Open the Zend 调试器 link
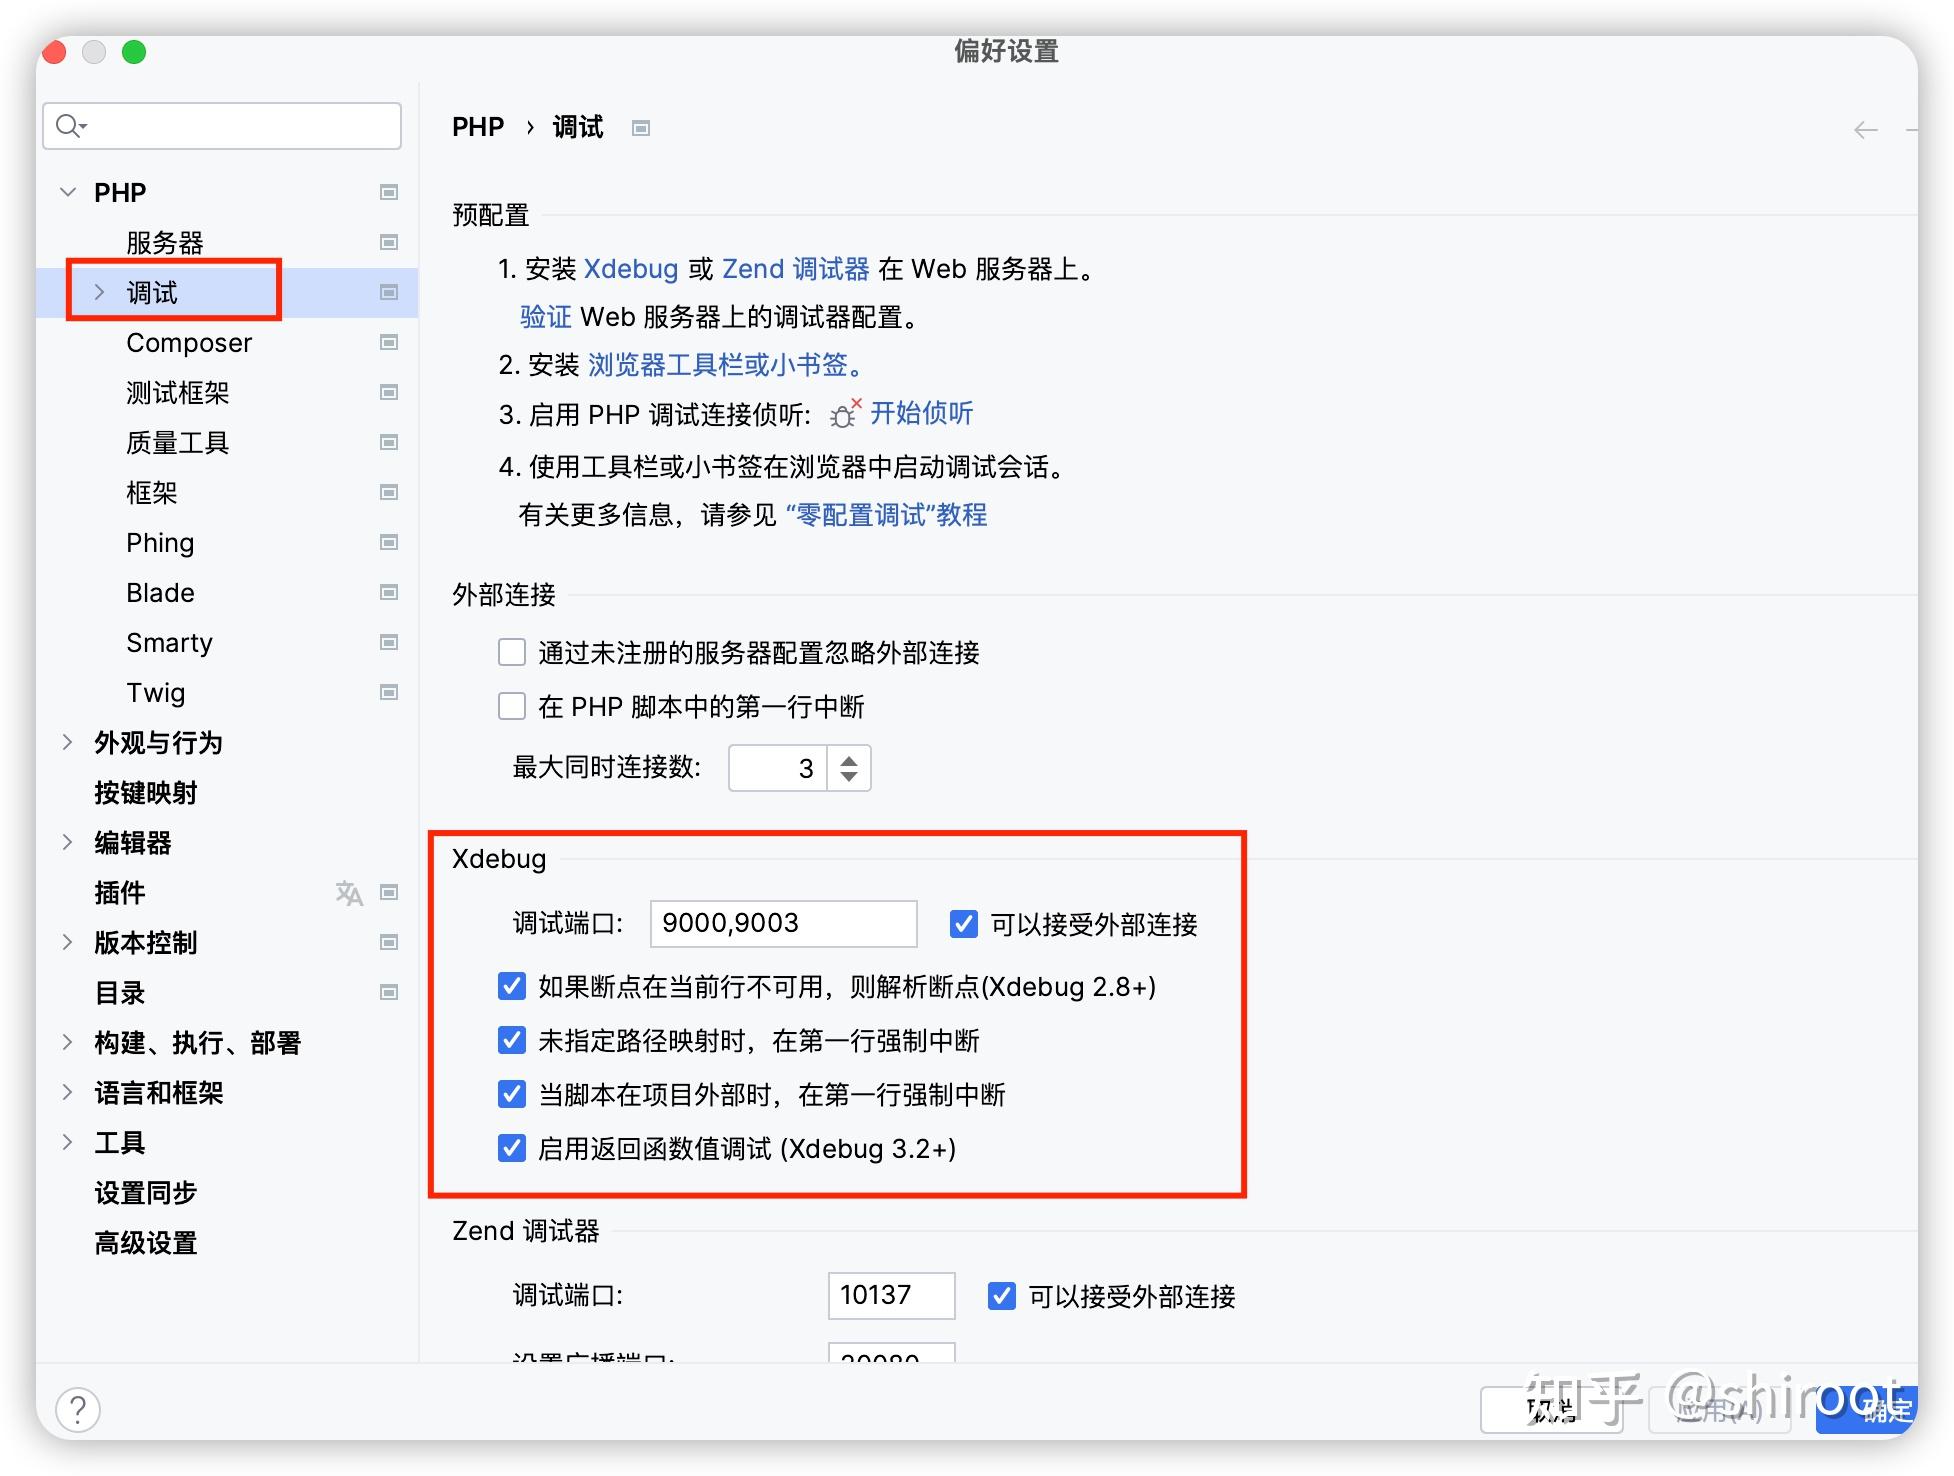Screen dimensions: 1954x1476 (x=796, y=269)
